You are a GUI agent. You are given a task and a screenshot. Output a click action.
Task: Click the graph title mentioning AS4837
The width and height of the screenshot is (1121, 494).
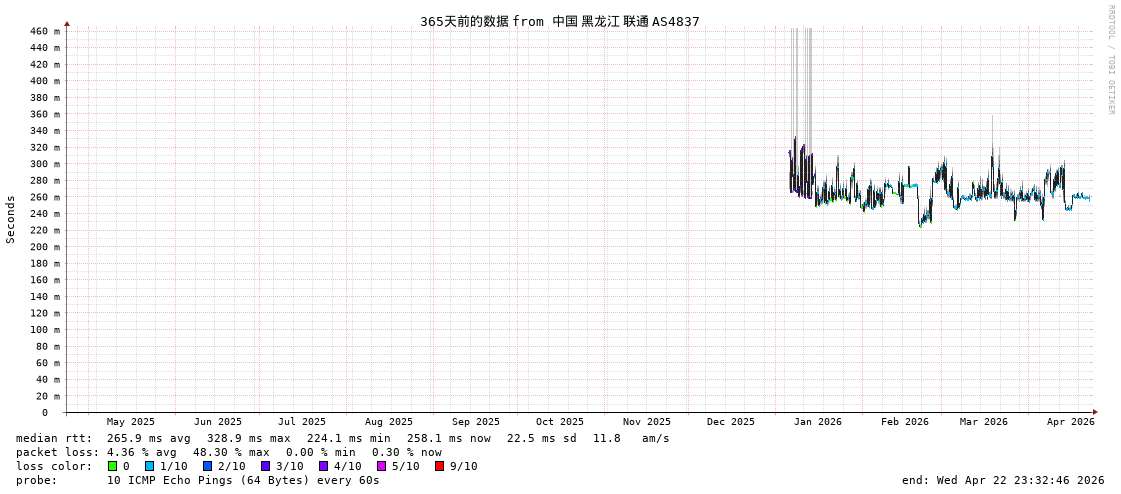tap(559, 21)
